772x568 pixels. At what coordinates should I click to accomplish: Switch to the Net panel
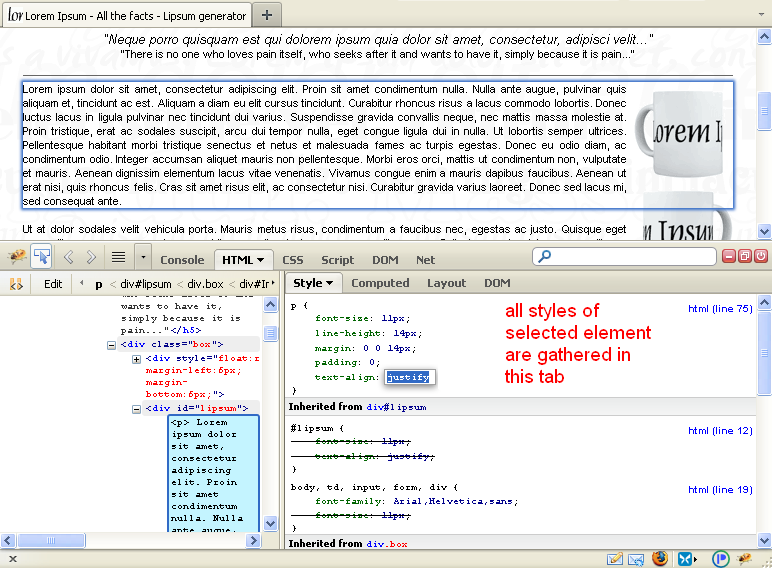[425, 260]
